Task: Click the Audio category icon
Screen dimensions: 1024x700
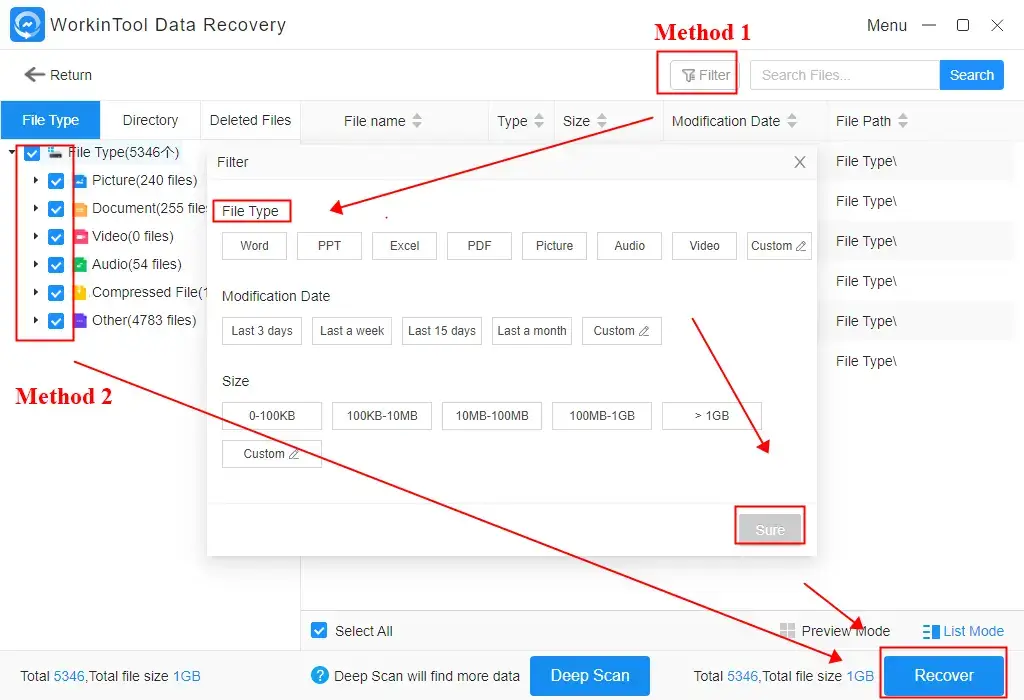Action: [x=80, y=264]
